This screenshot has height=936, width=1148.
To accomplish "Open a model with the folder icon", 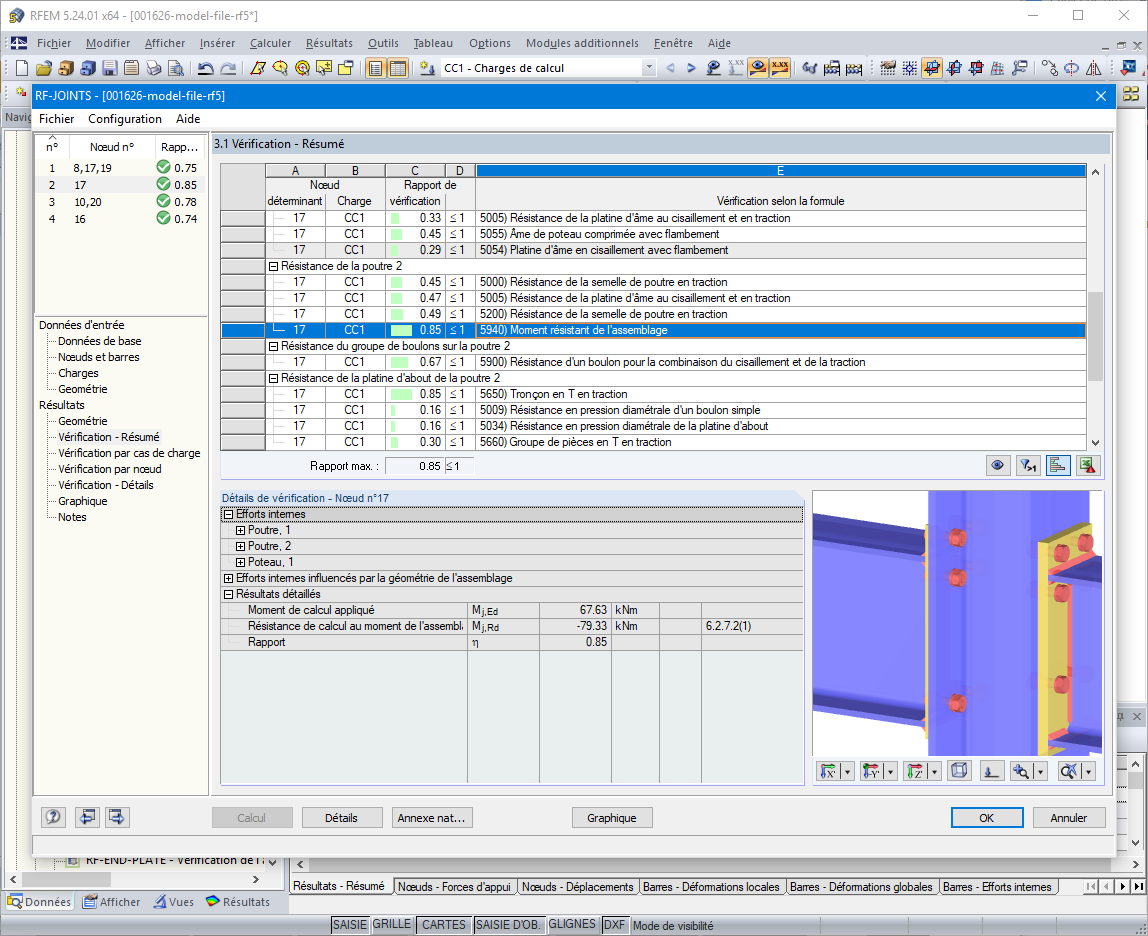I will [x=44, y=68].
